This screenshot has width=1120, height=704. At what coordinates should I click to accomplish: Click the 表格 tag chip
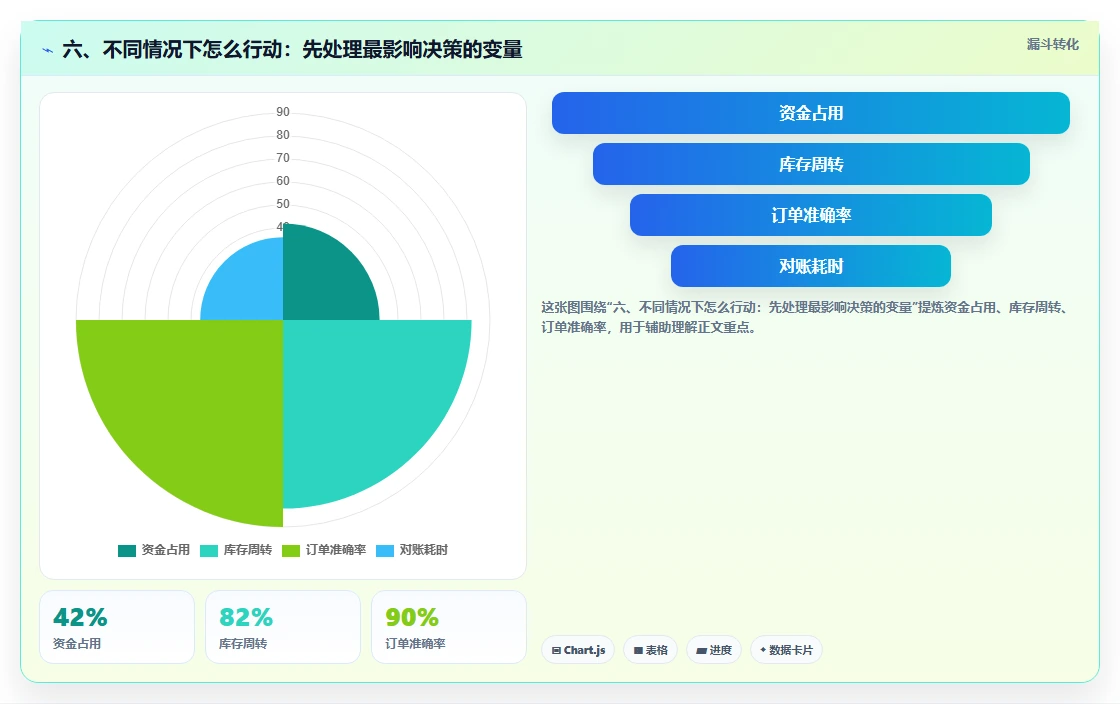pos(651,650)
